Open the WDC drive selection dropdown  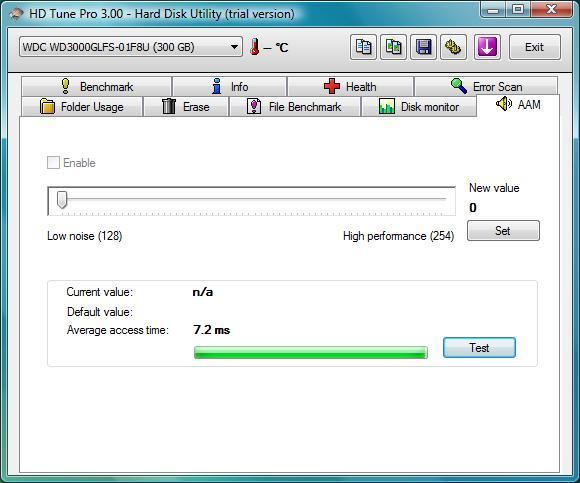(x=131, y=47)
